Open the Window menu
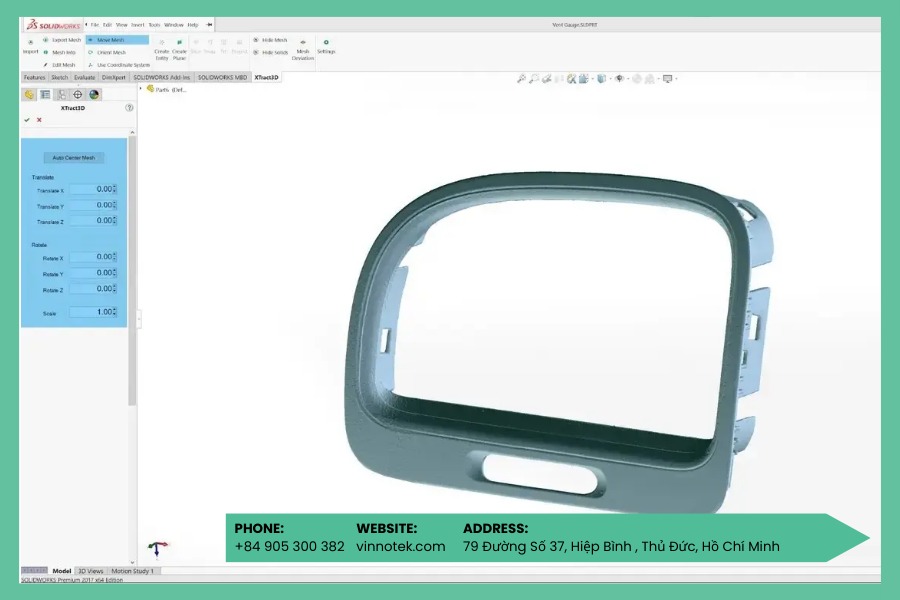Image resolution: width=900 pixels, height=600 pixels. click(174, 25)
